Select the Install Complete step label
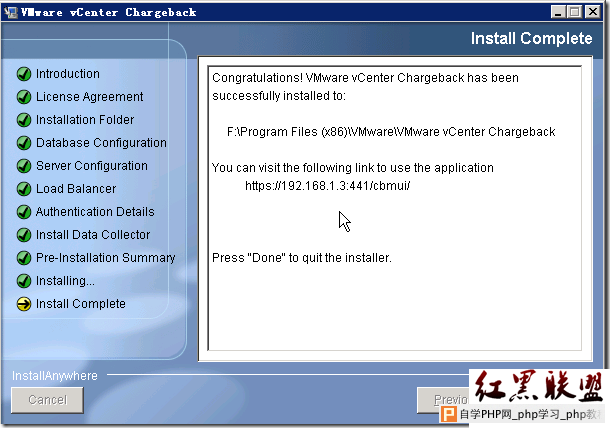The height and width of the screenshot is (428, 610). point(81,304)
